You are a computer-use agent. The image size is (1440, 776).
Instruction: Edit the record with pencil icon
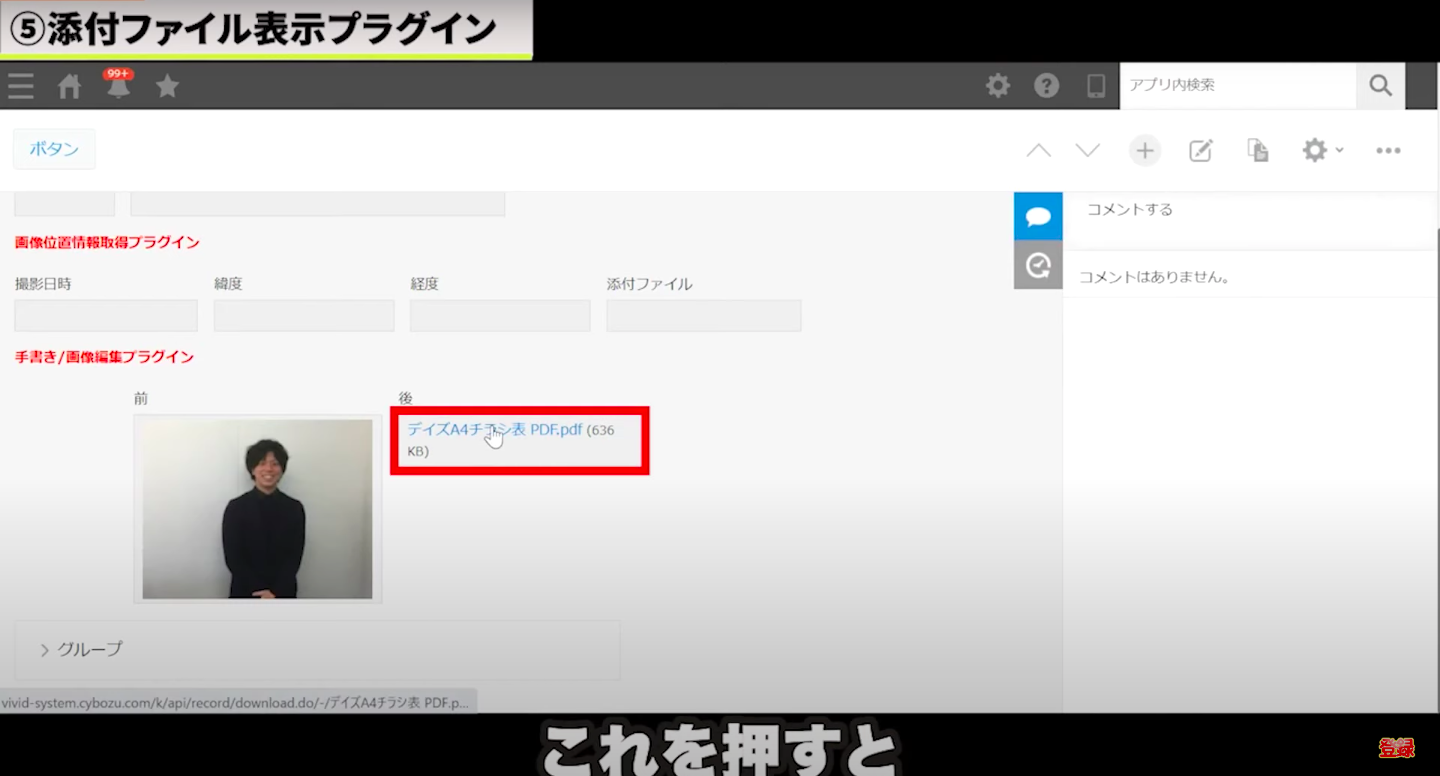[1200, 151]
